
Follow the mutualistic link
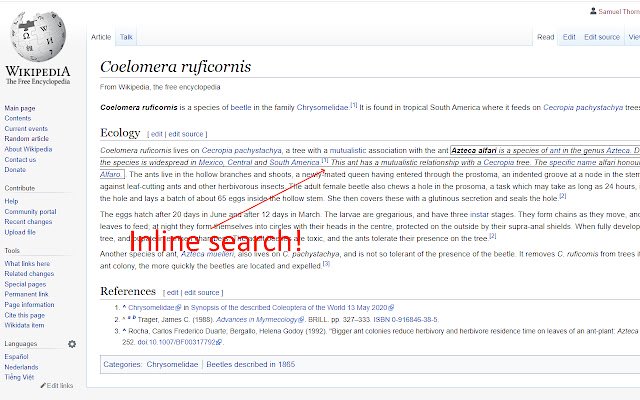tap(348, 151)
